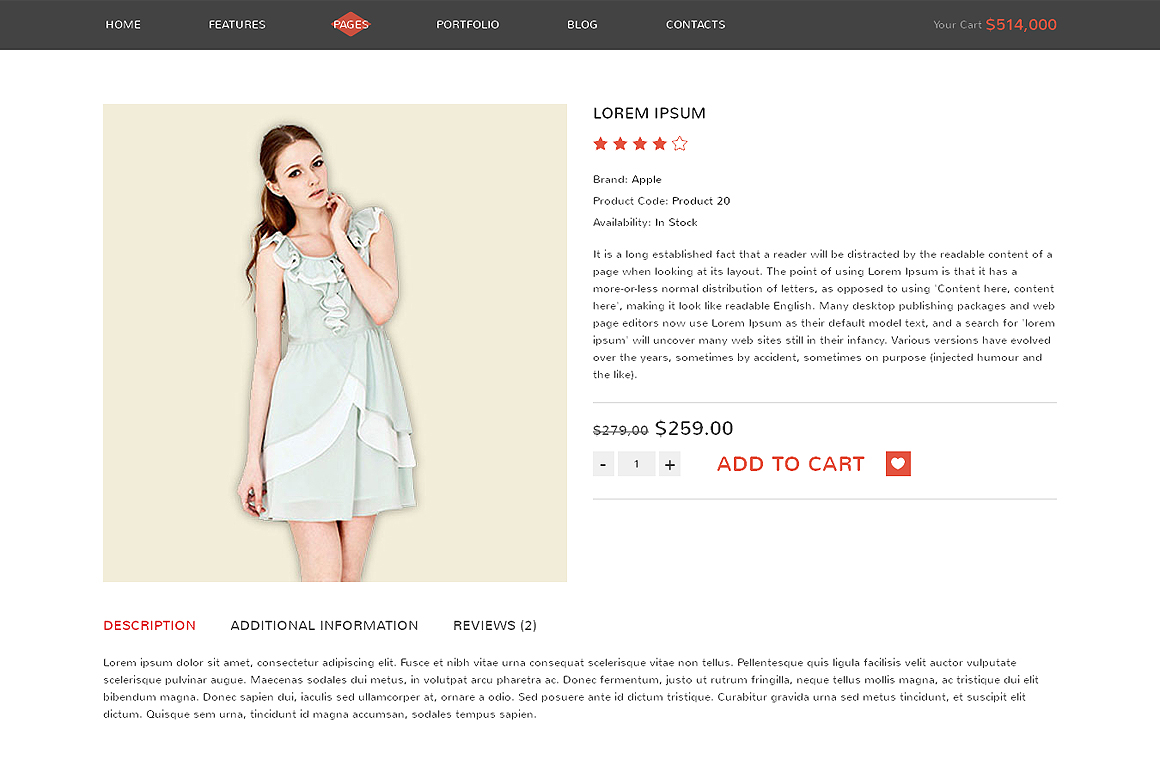The image size is (1160, 772).
Task: Click the dress product image
Action: (334, 342)
